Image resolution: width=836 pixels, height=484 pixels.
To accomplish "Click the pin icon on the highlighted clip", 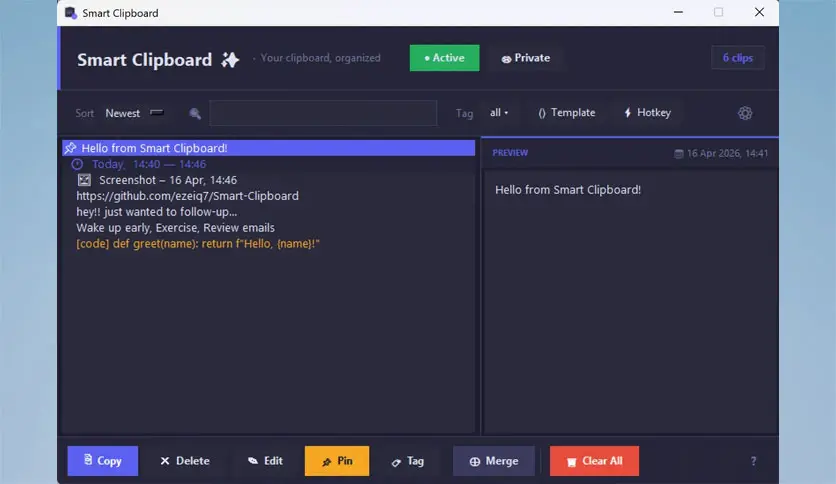I will [70, 148].
